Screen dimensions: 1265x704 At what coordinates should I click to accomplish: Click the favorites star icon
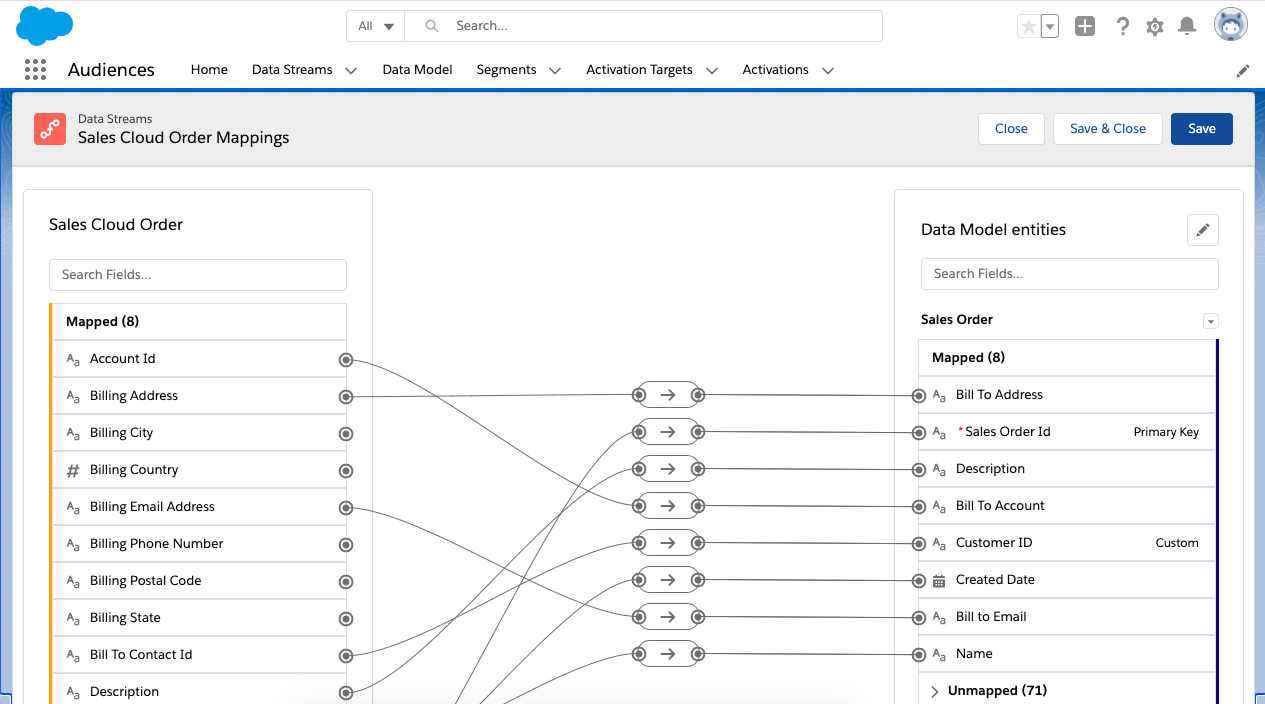tap(1028, 27)
